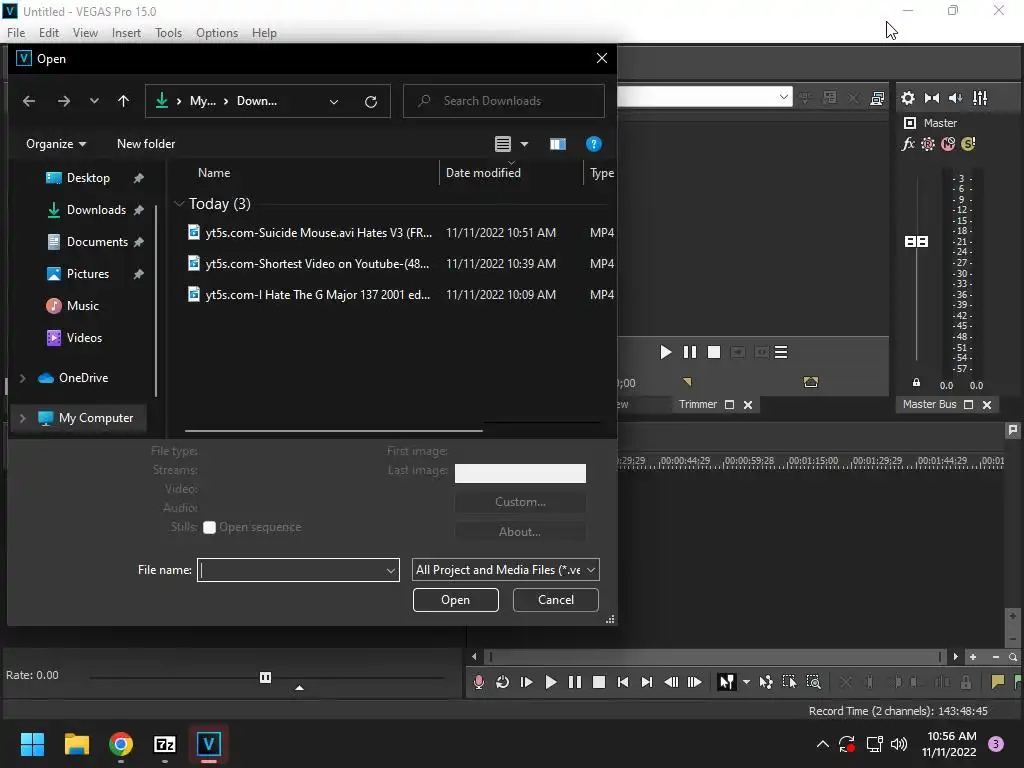
Task: Open the Organize dropdown menu
Action: tap(56, 144)
